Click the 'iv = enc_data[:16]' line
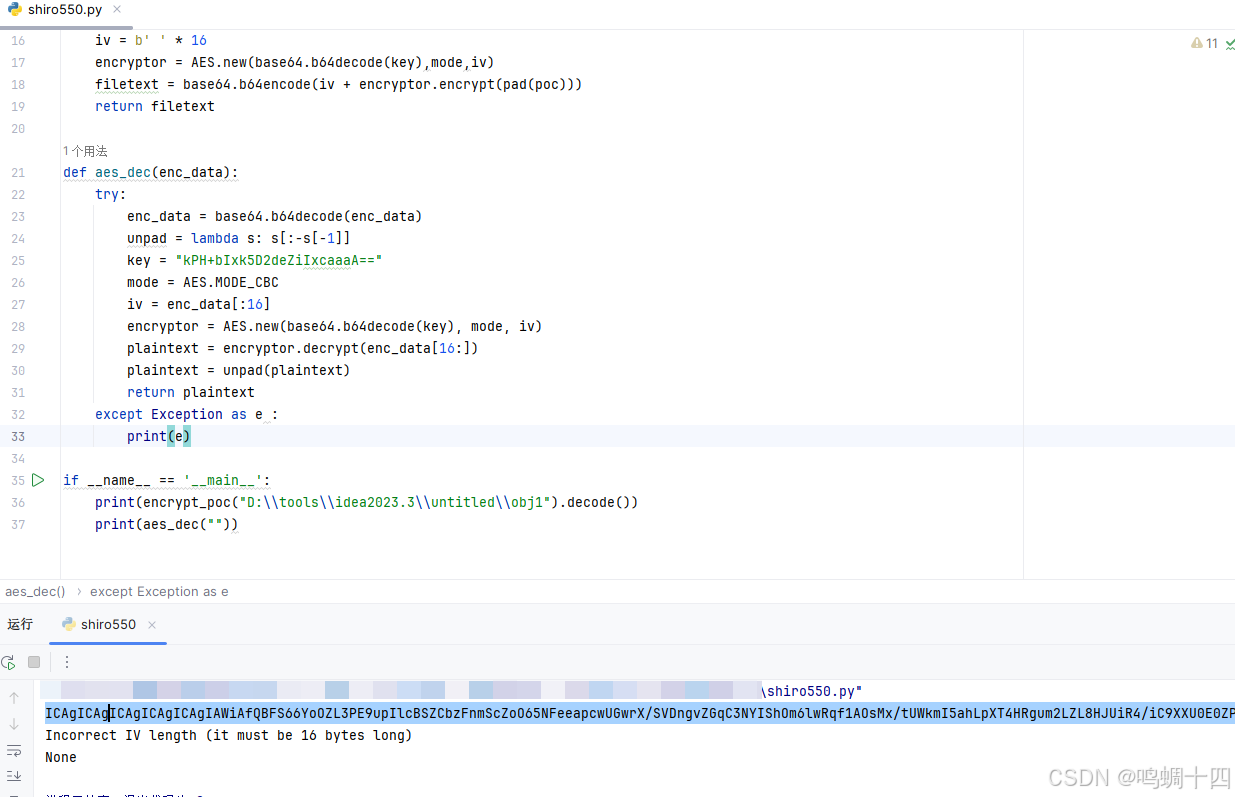The image size is (1235, 797). click(199, 304)
